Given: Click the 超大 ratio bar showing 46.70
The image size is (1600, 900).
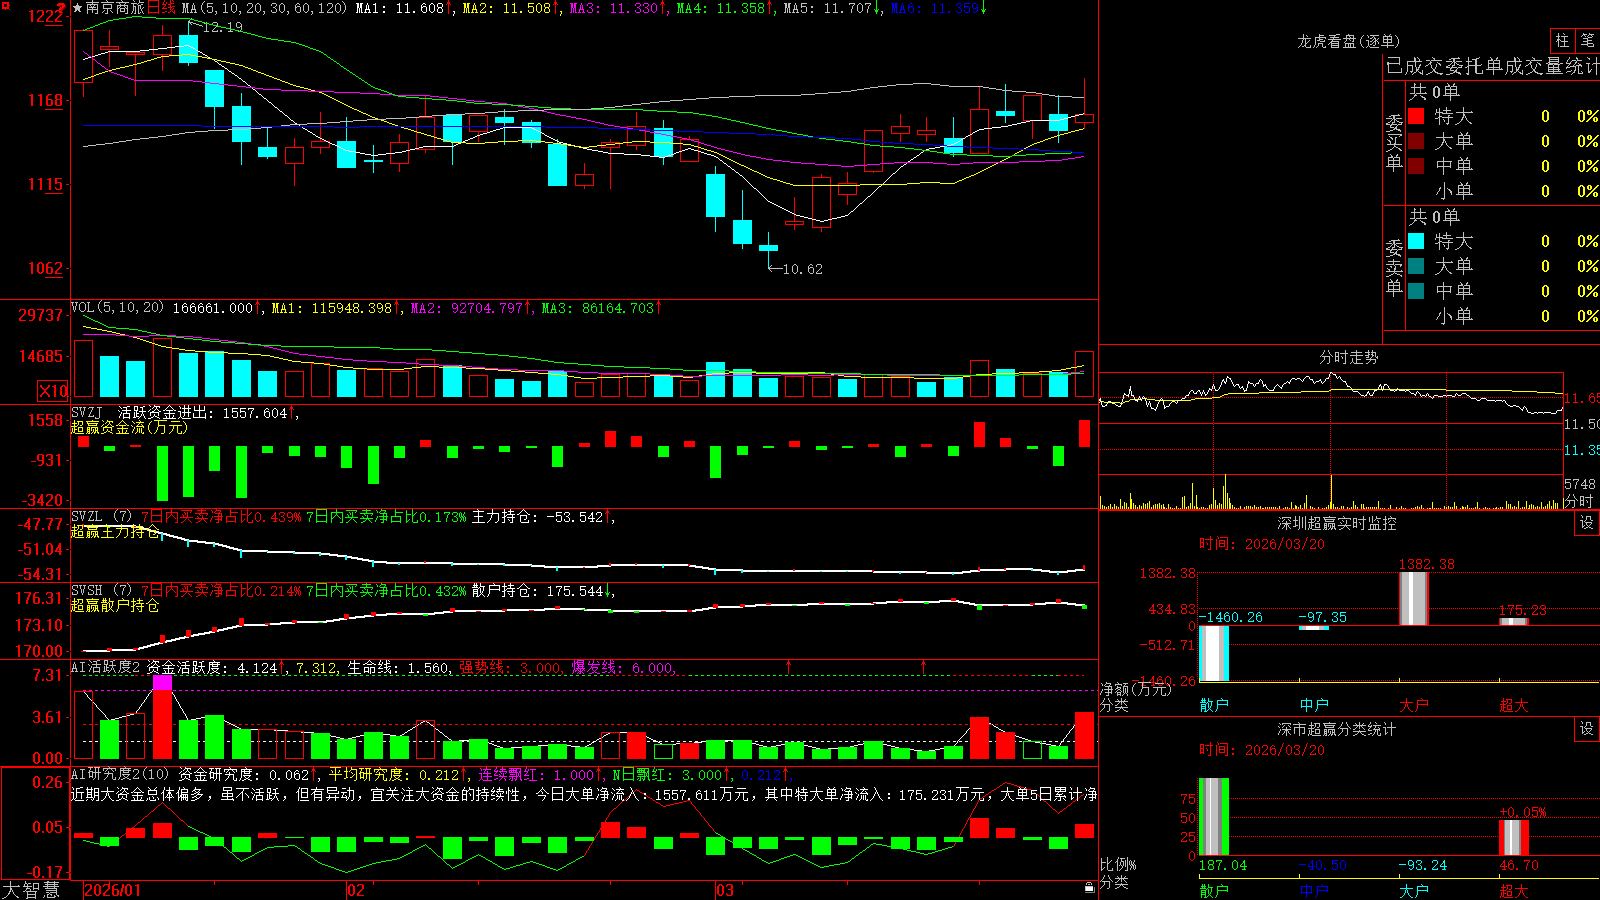Looking at the screenshot, I should (x=1513, y=838).
